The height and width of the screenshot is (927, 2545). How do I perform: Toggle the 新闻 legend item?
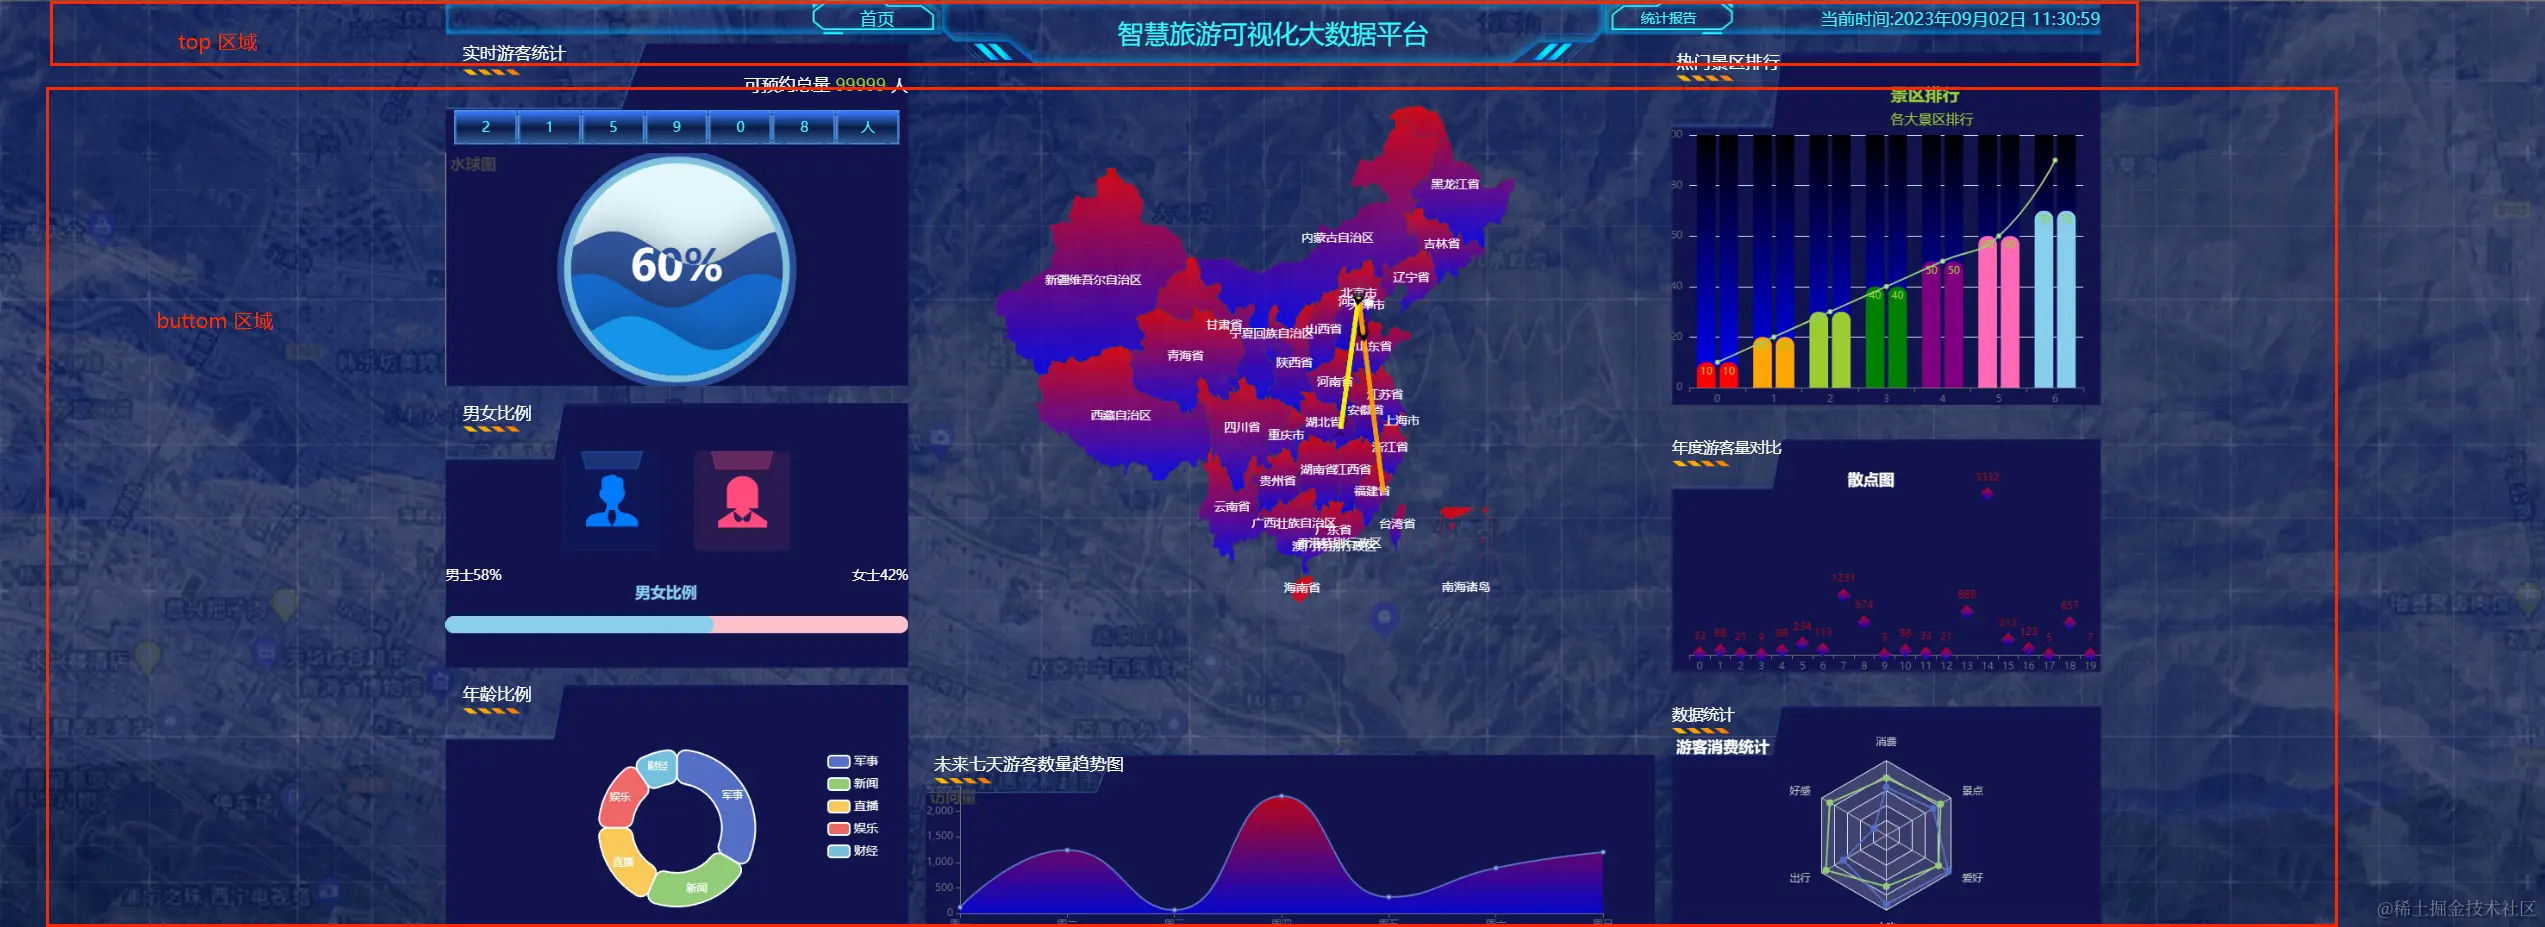click(x=852, y=784)
